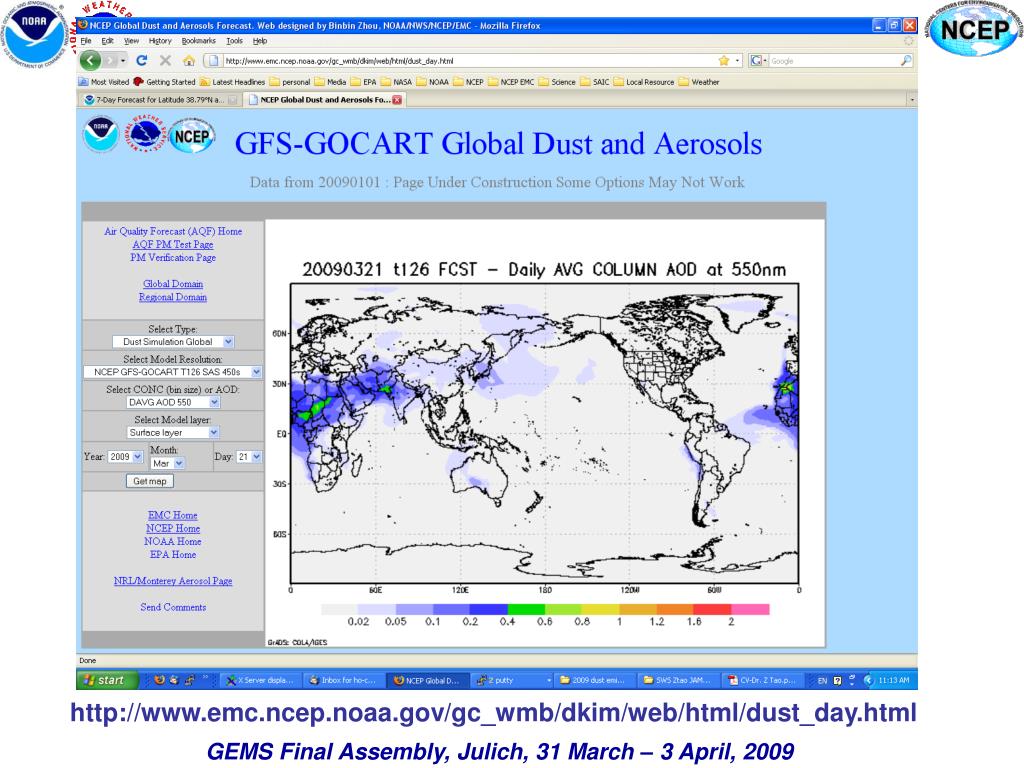
Task: Open the Most Visited bookmark
Action: tap(104, 82)
